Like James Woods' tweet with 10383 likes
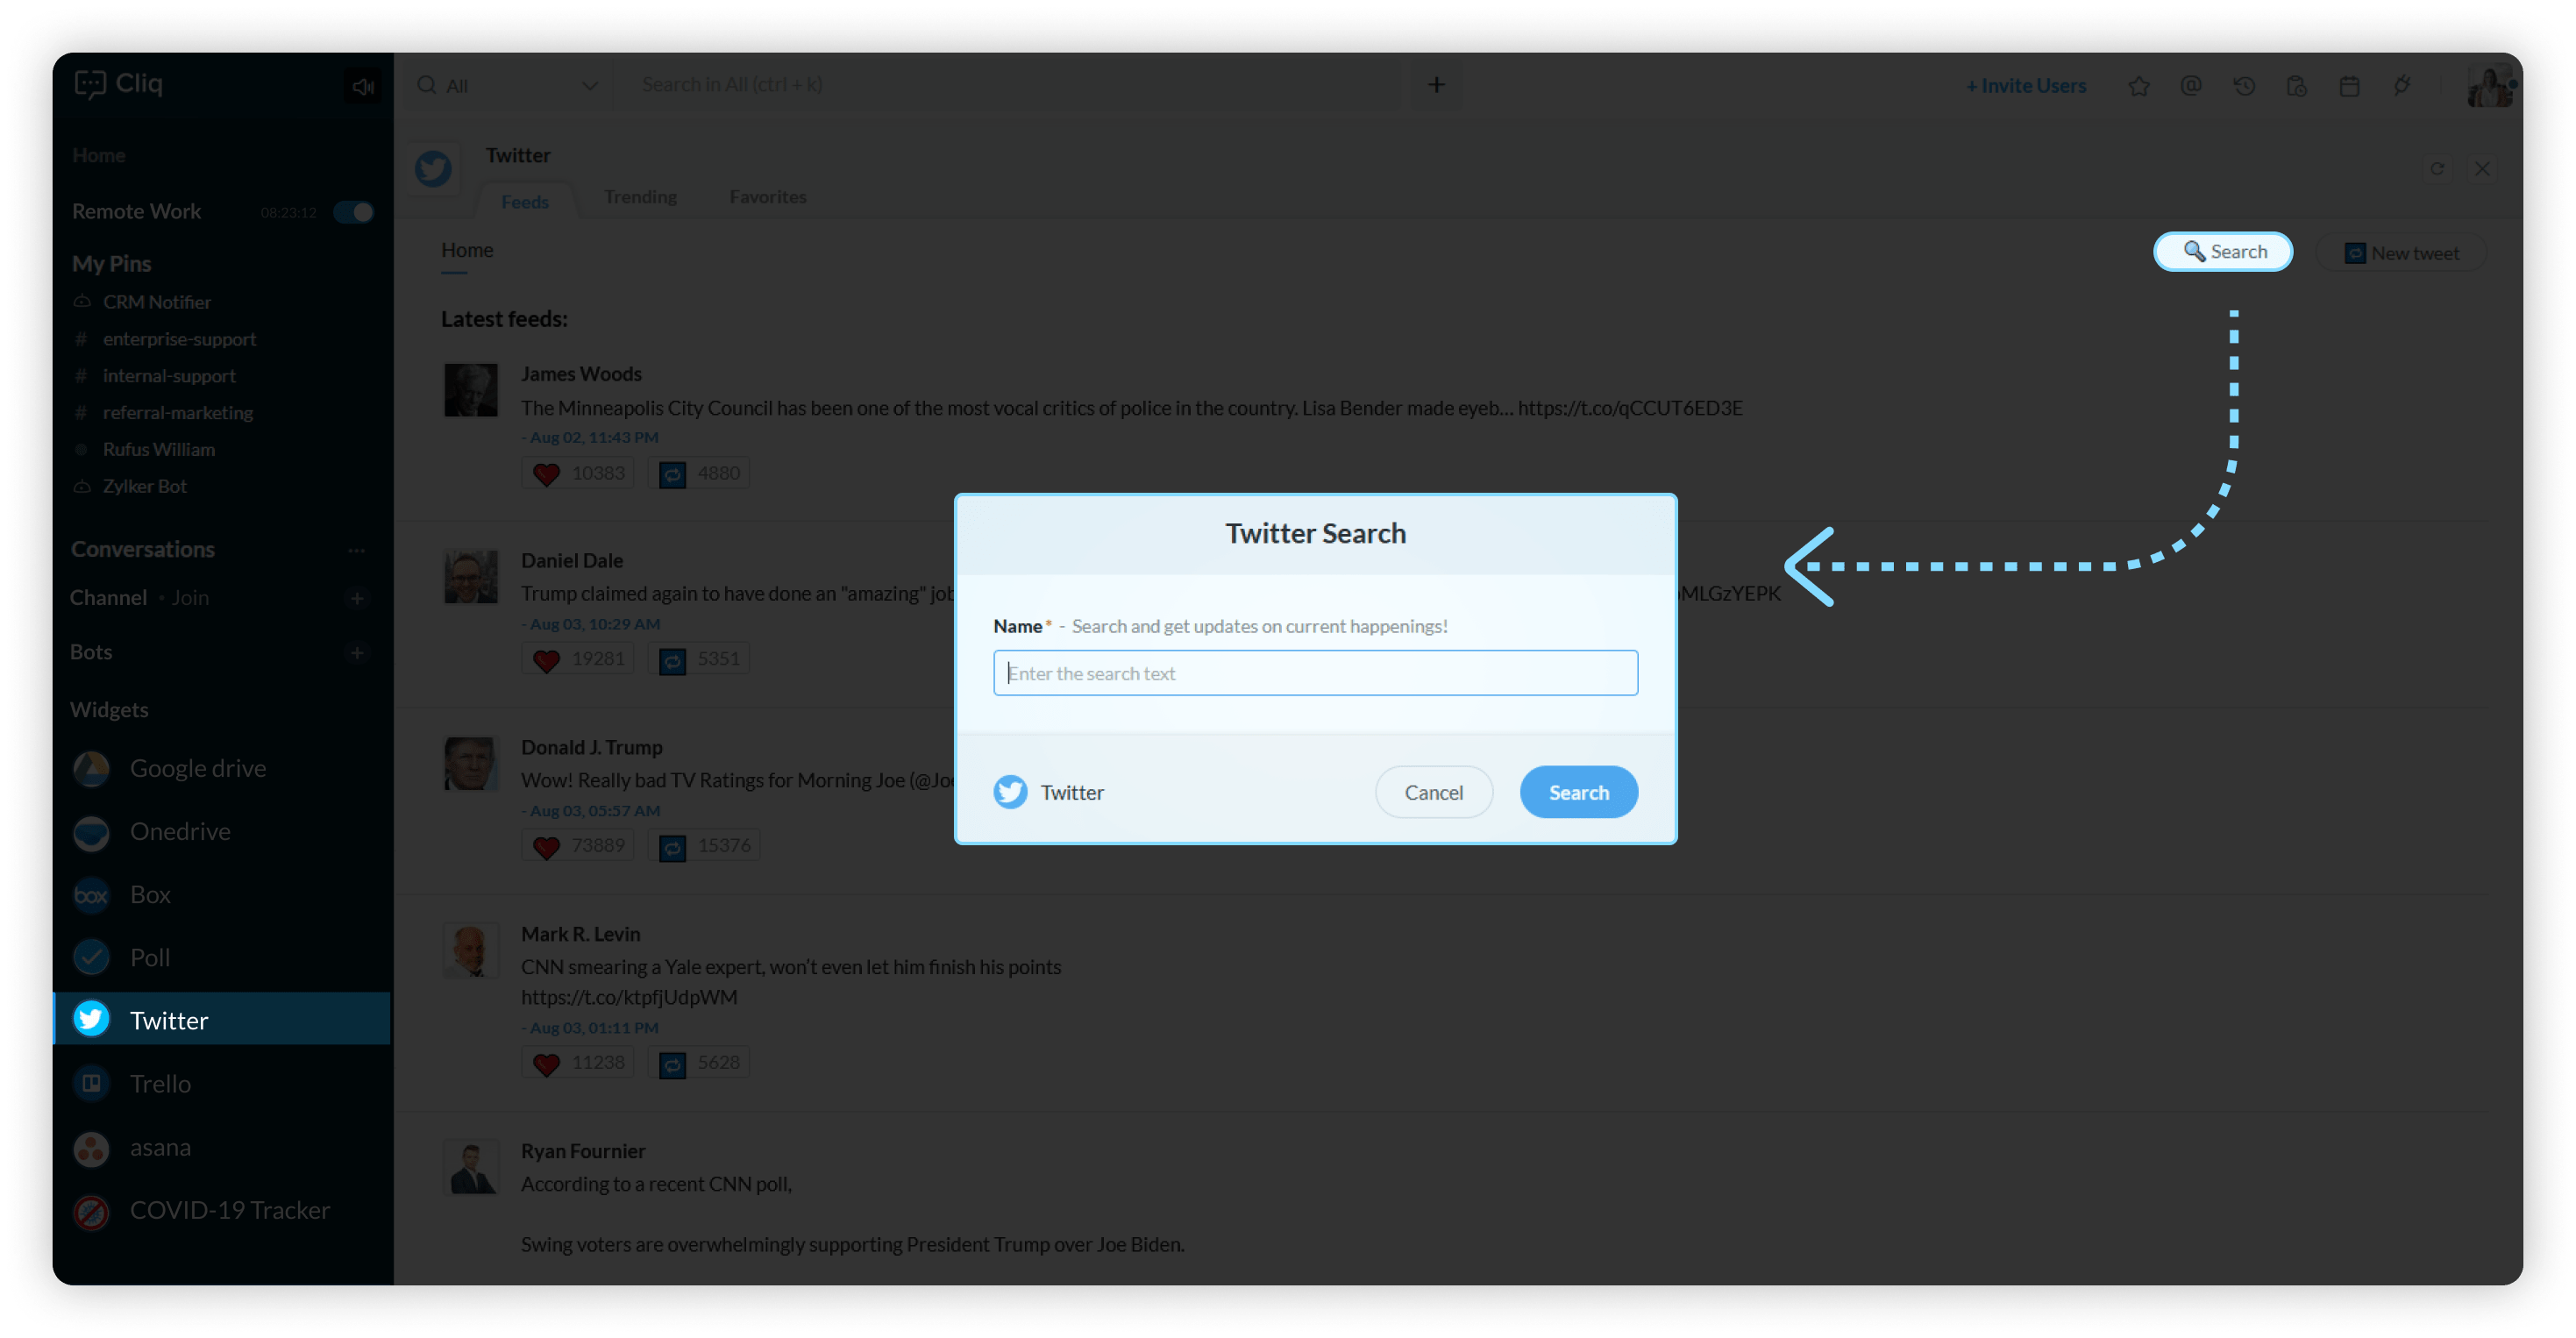Screen dimensions: 2576x1338 click(577, 473)
